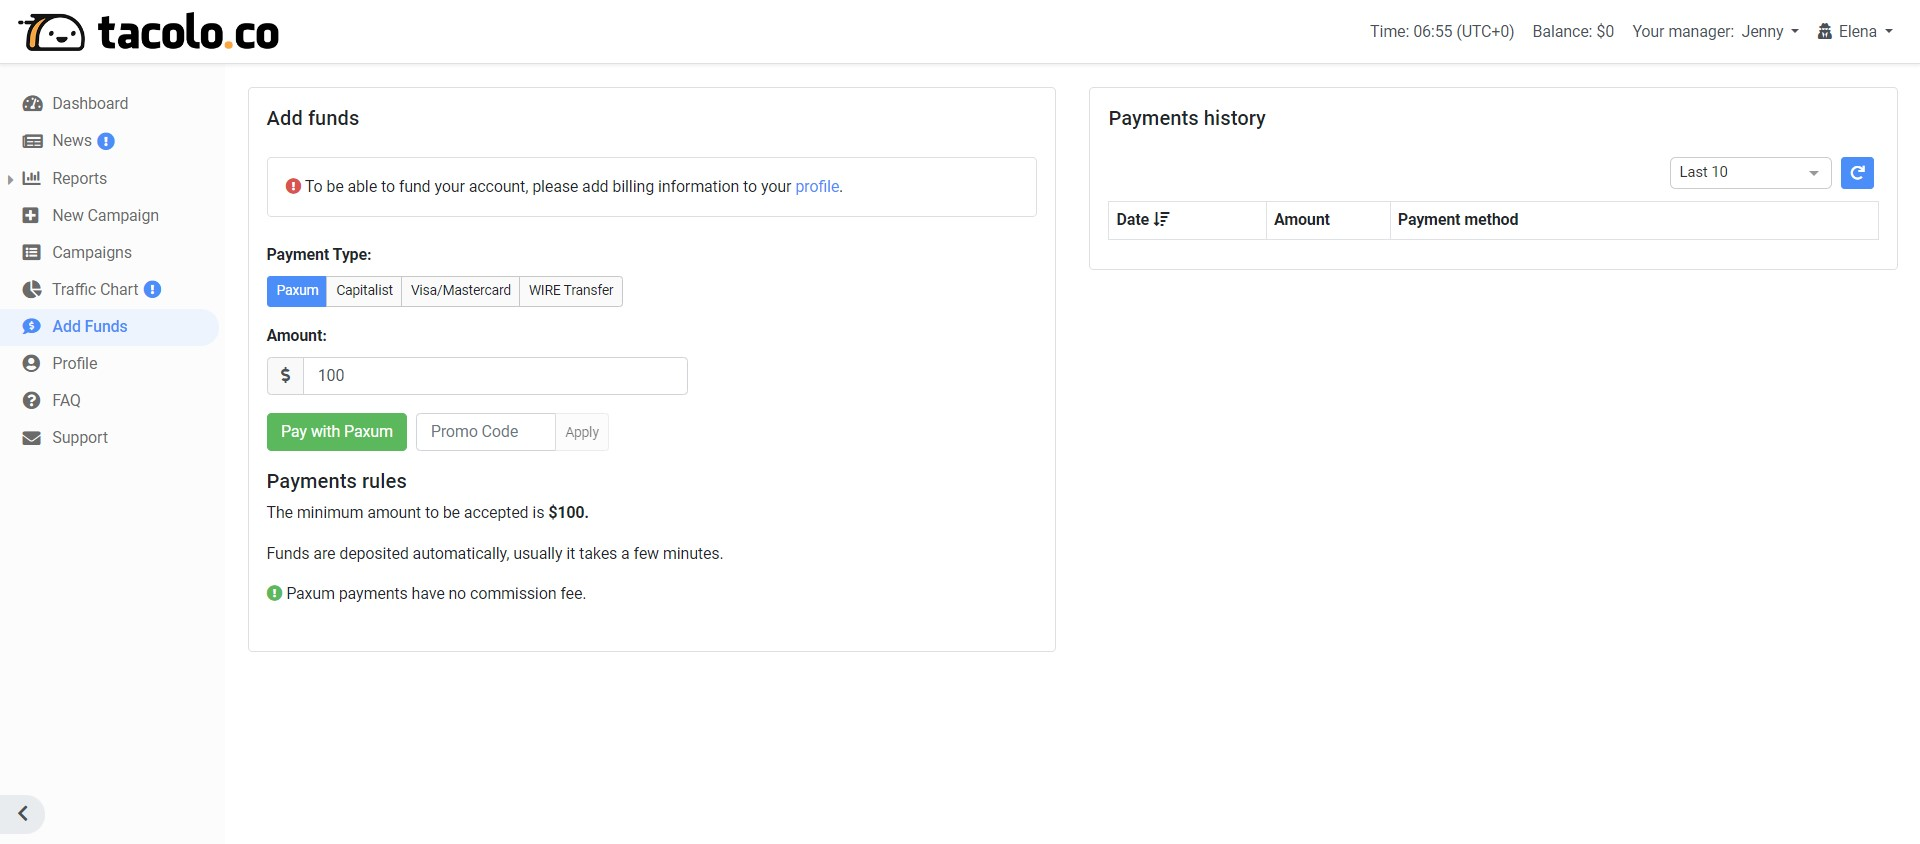Click the Traffic Chart pie icon
The height and width of the screenshot is (844, 1920).
32,290
